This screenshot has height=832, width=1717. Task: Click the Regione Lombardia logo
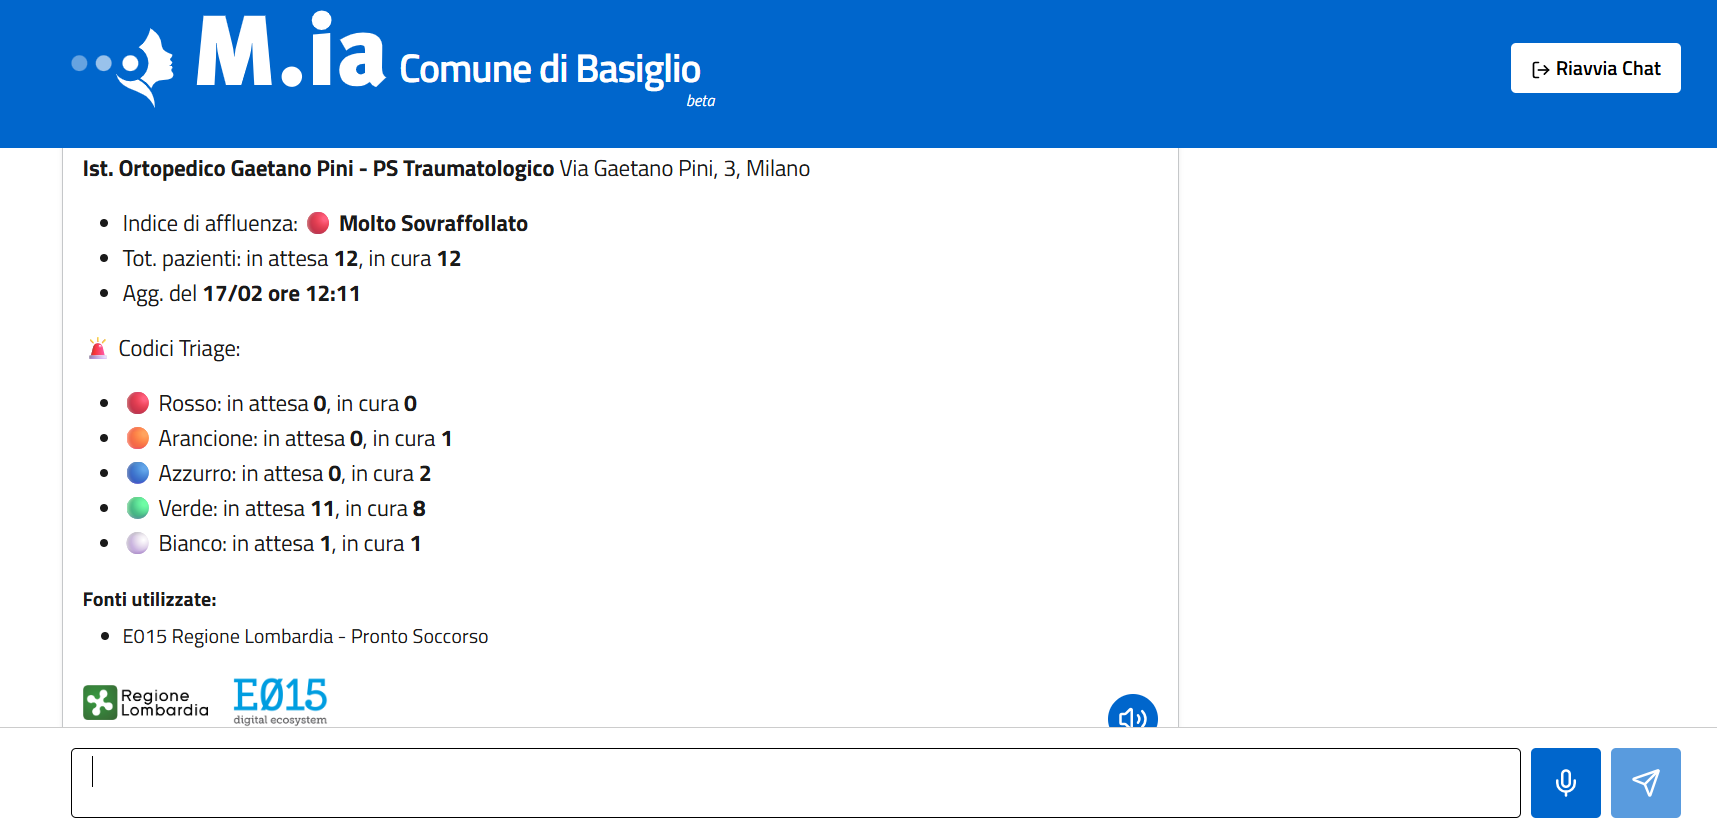click(x=146, y=702)
